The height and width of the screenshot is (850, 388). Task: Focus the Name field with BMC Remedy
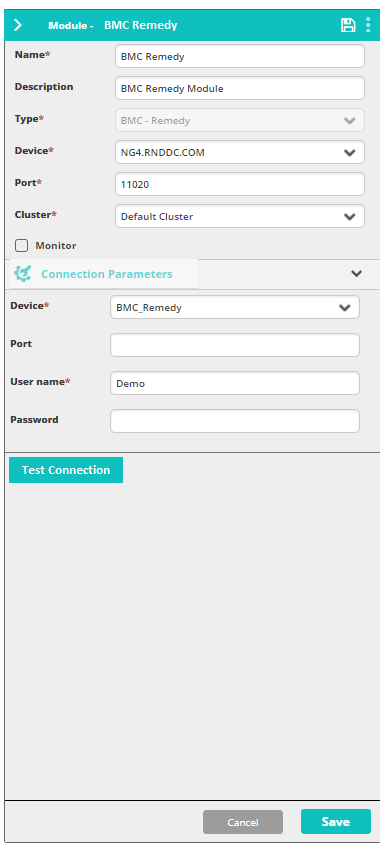click(240, 56)
